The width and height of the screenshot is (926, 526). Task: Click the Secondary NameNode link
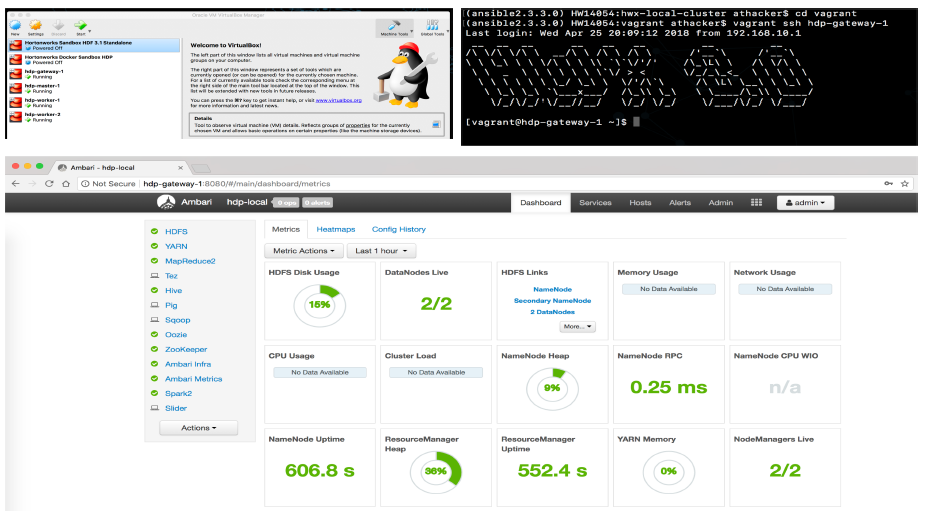(552, 300)
